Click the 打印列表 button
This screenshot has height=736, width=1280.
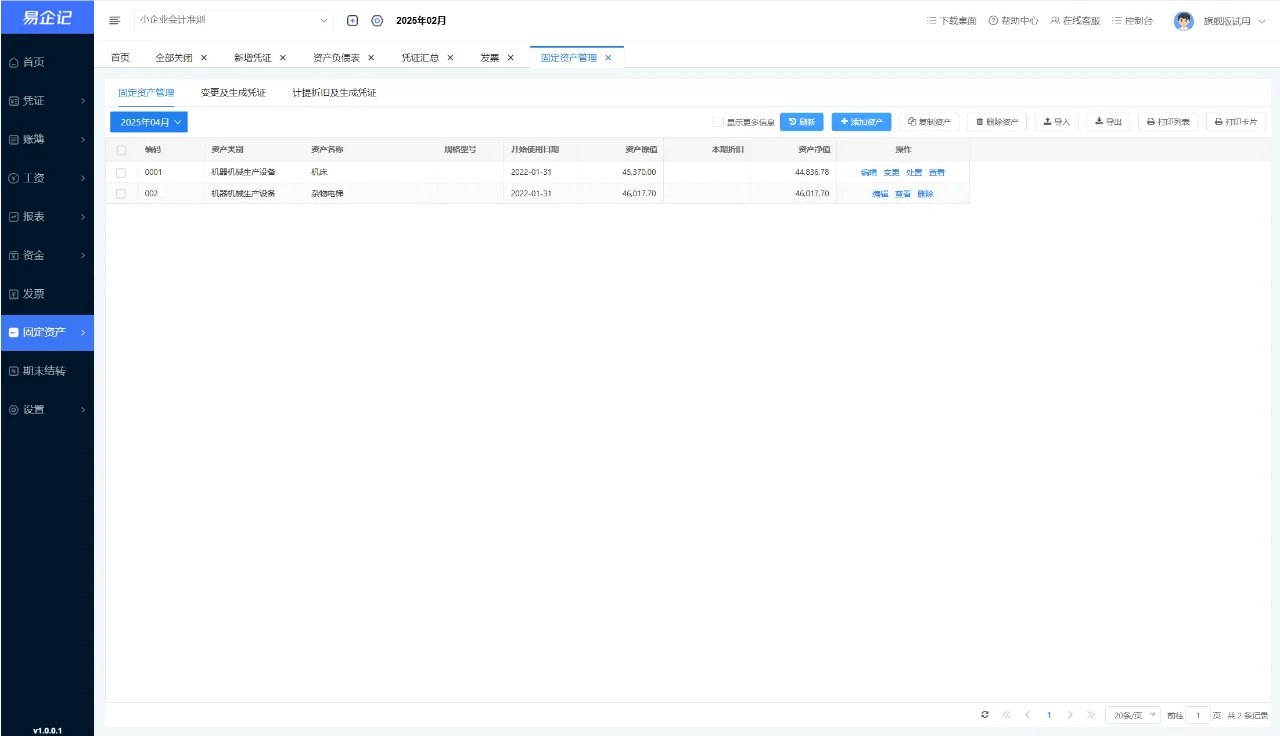click(x=1168, y=122)
